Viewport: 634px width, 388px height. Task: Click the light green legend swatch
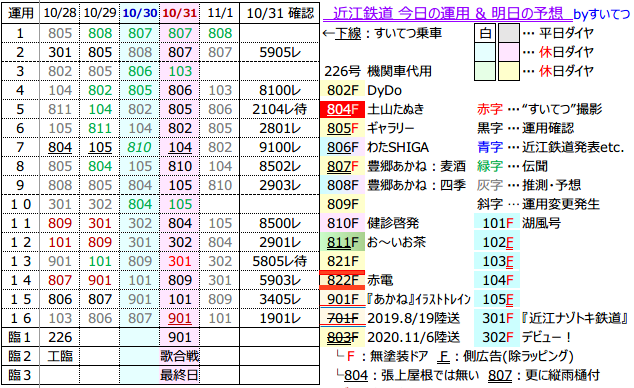(x=485, y=71)
